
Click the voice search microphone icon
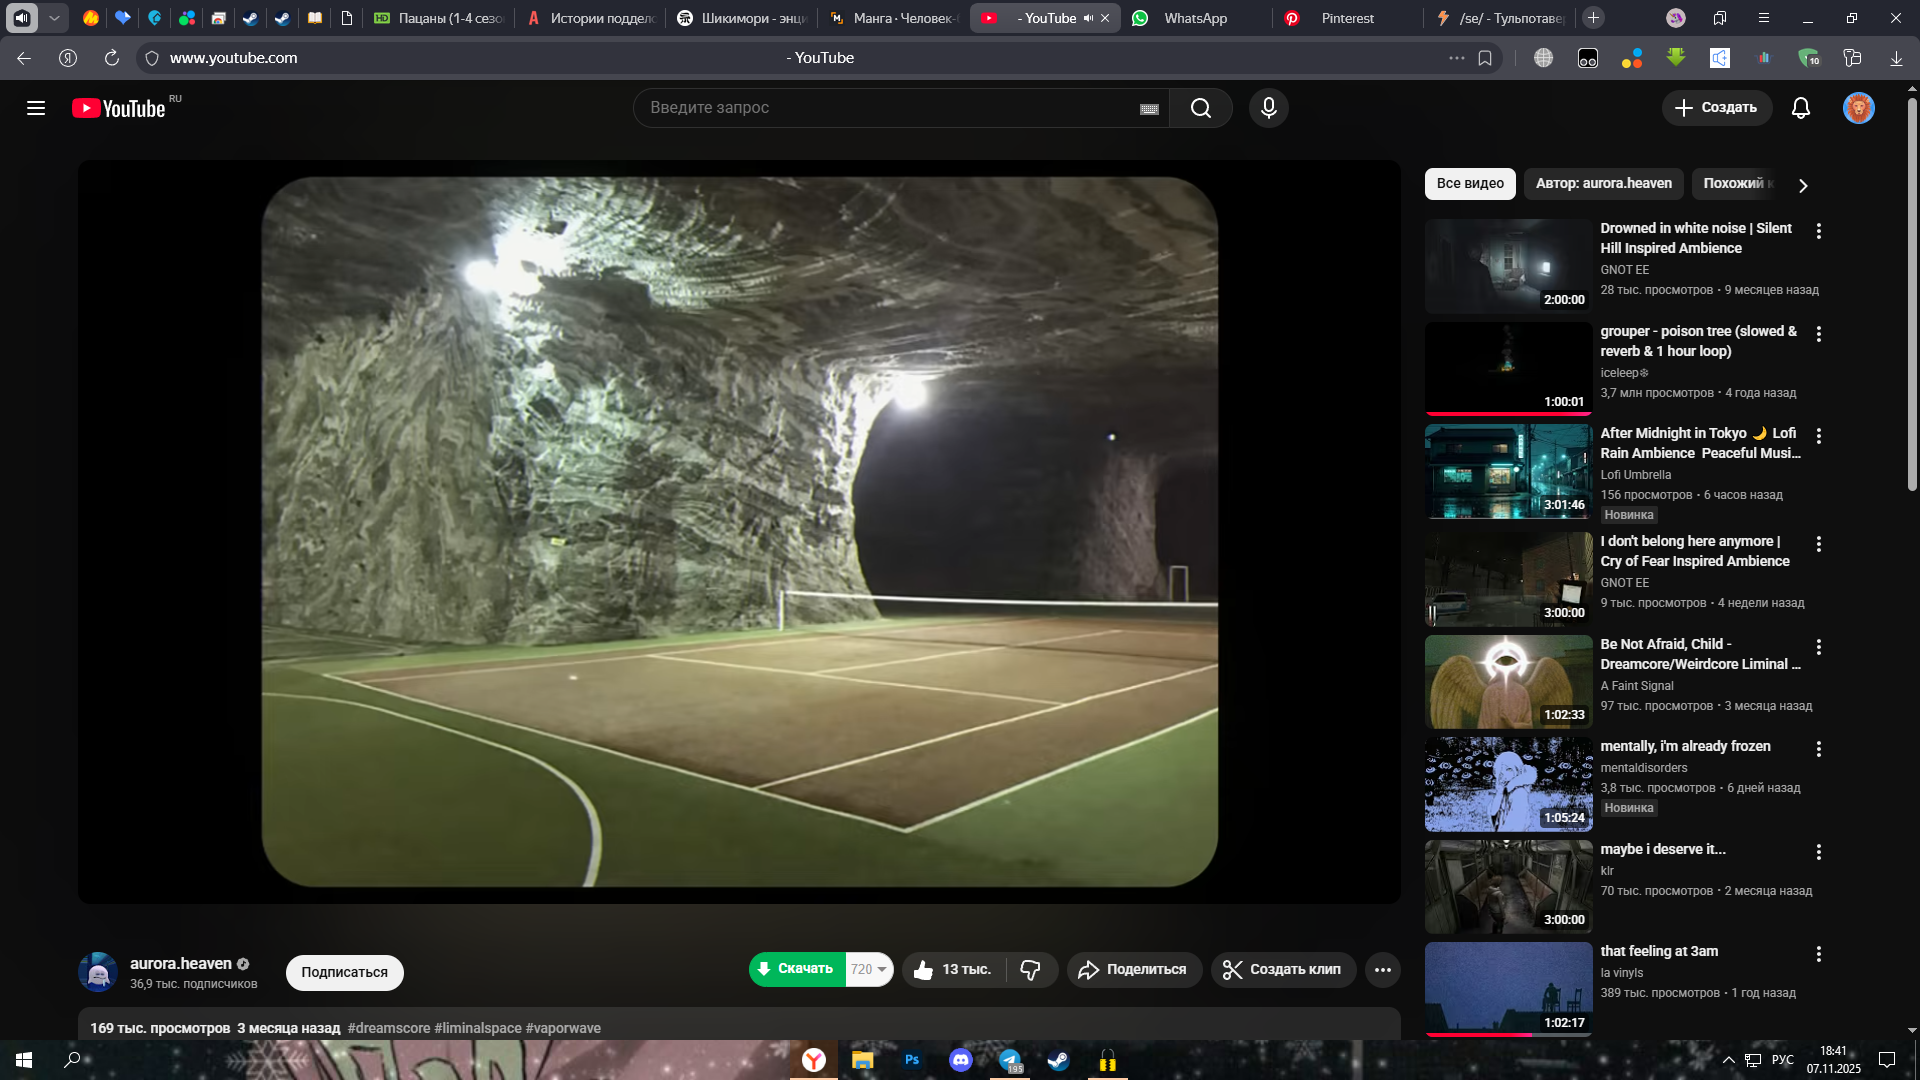tap(1268, 108)
